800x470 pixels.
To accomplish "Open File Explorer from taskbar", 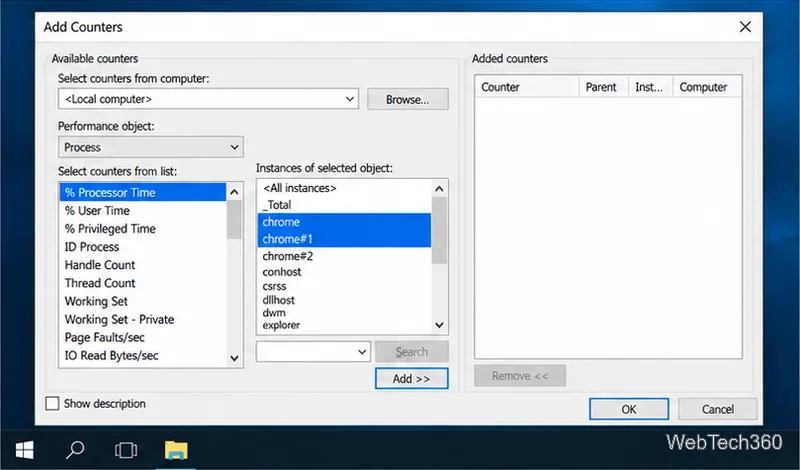I will click(x=176, y=450).
